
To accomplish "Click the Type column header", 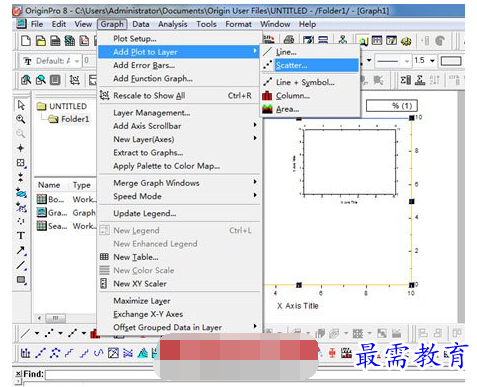I will click(82, 185).
